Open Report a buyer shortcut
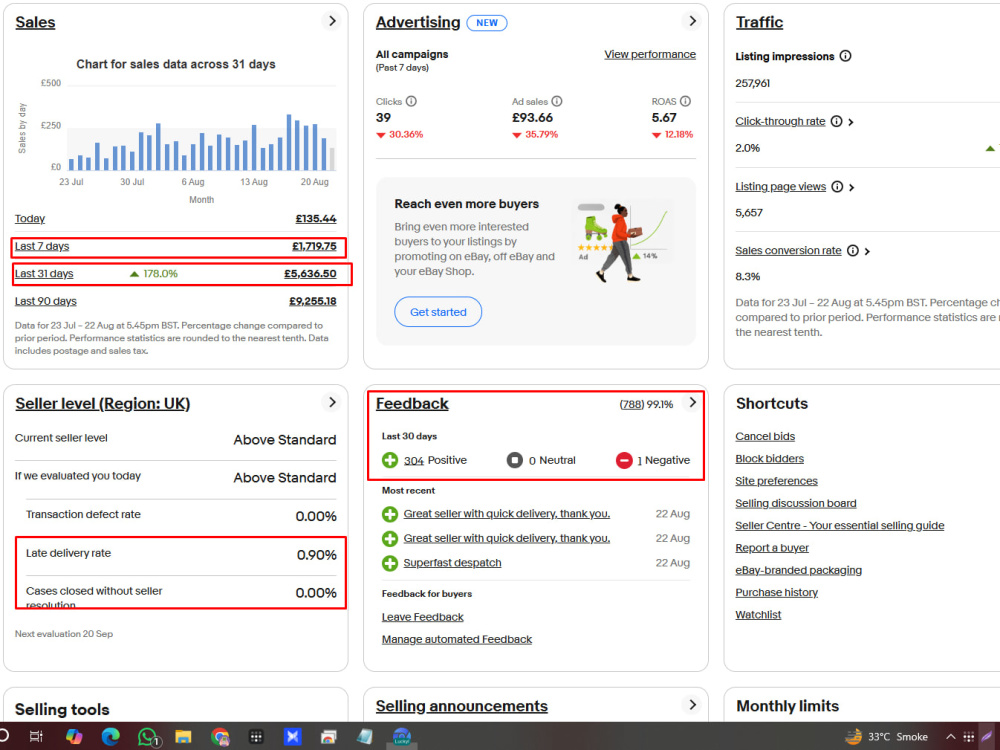Screen dimensions: 1000x750 coord(772,548)
